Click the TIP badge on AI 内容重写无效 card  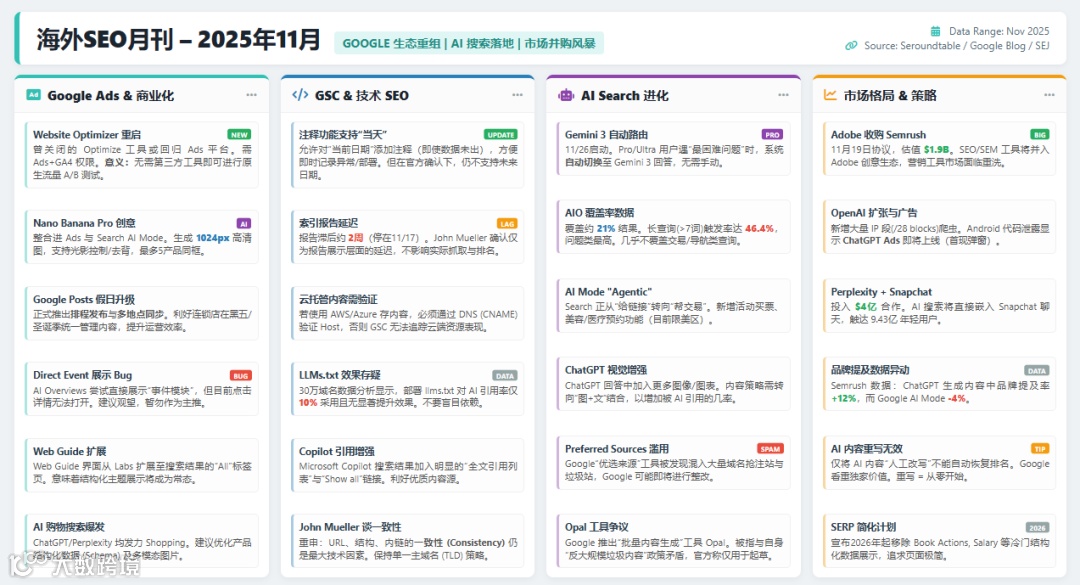coord(1040,449)
